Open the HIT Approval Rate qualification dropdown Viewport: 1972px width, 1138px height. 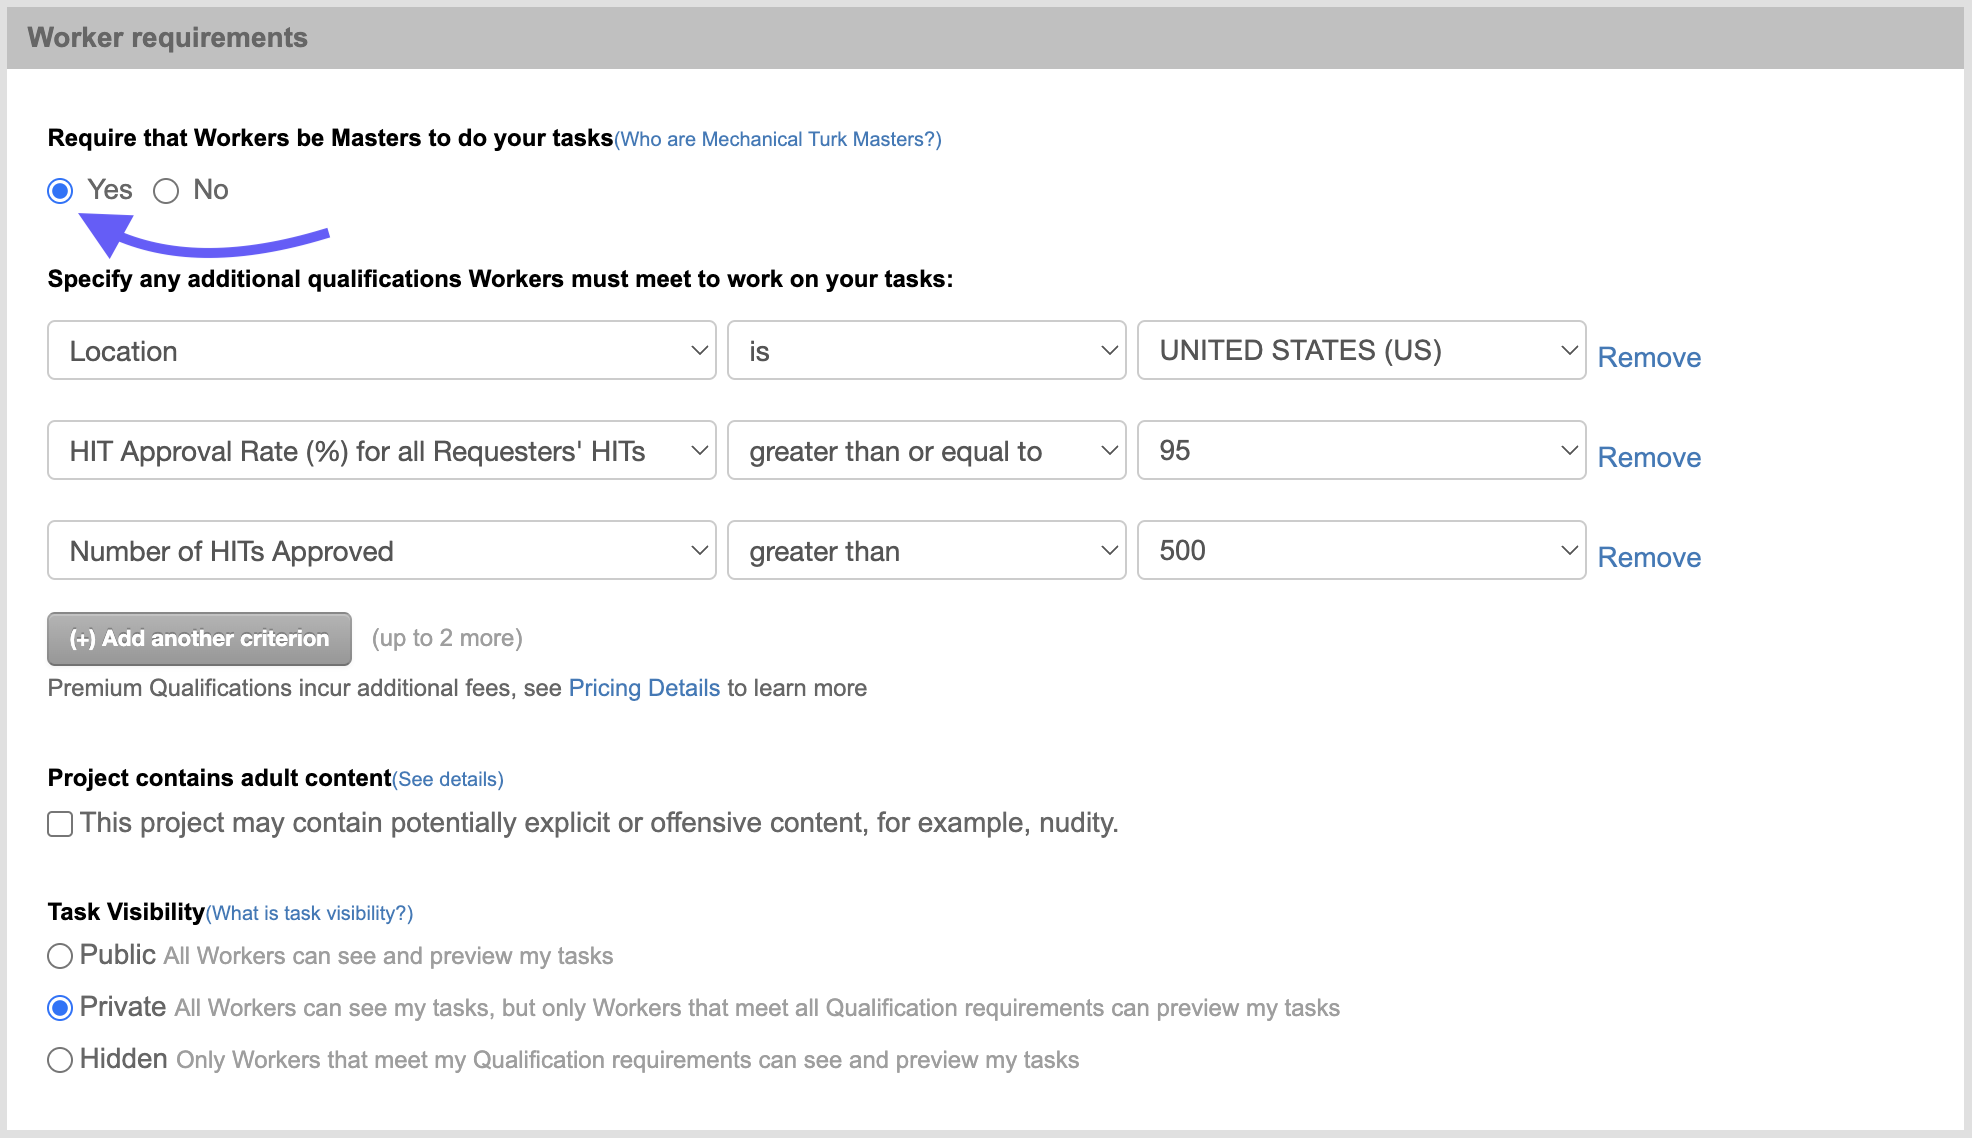[x=381, y=451]
